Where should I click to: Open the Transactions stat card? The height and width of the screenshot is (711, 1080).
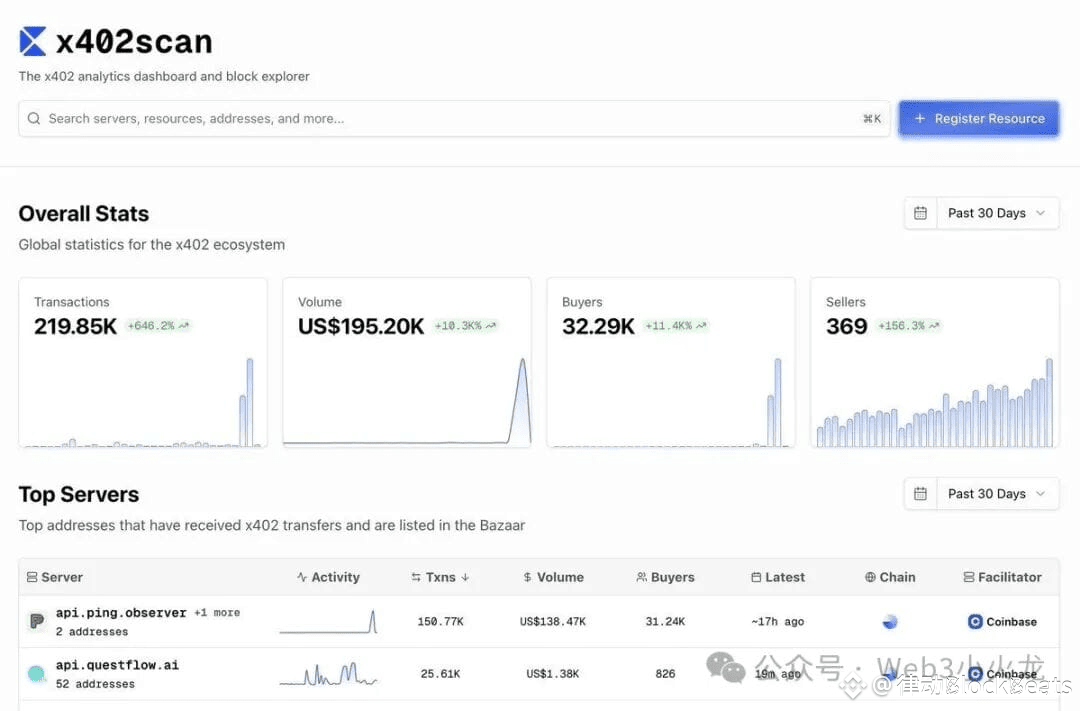coord(143,362)
